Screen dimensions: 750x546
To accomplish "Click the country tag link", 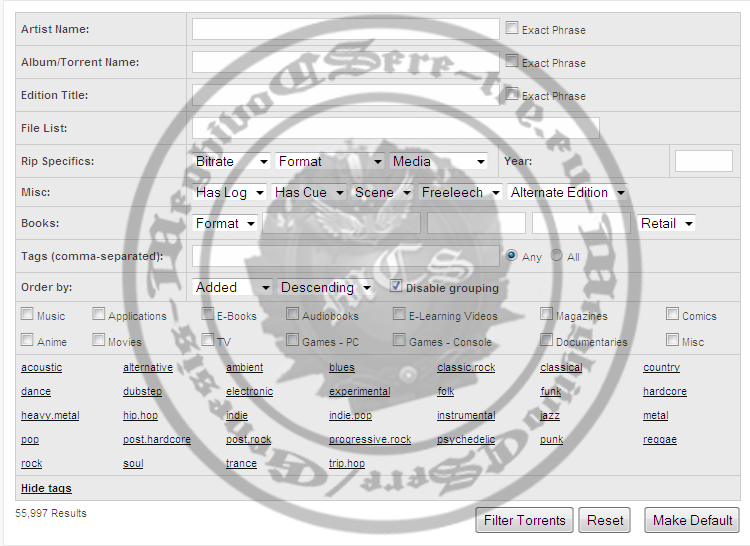I will (x=662, y=368).
